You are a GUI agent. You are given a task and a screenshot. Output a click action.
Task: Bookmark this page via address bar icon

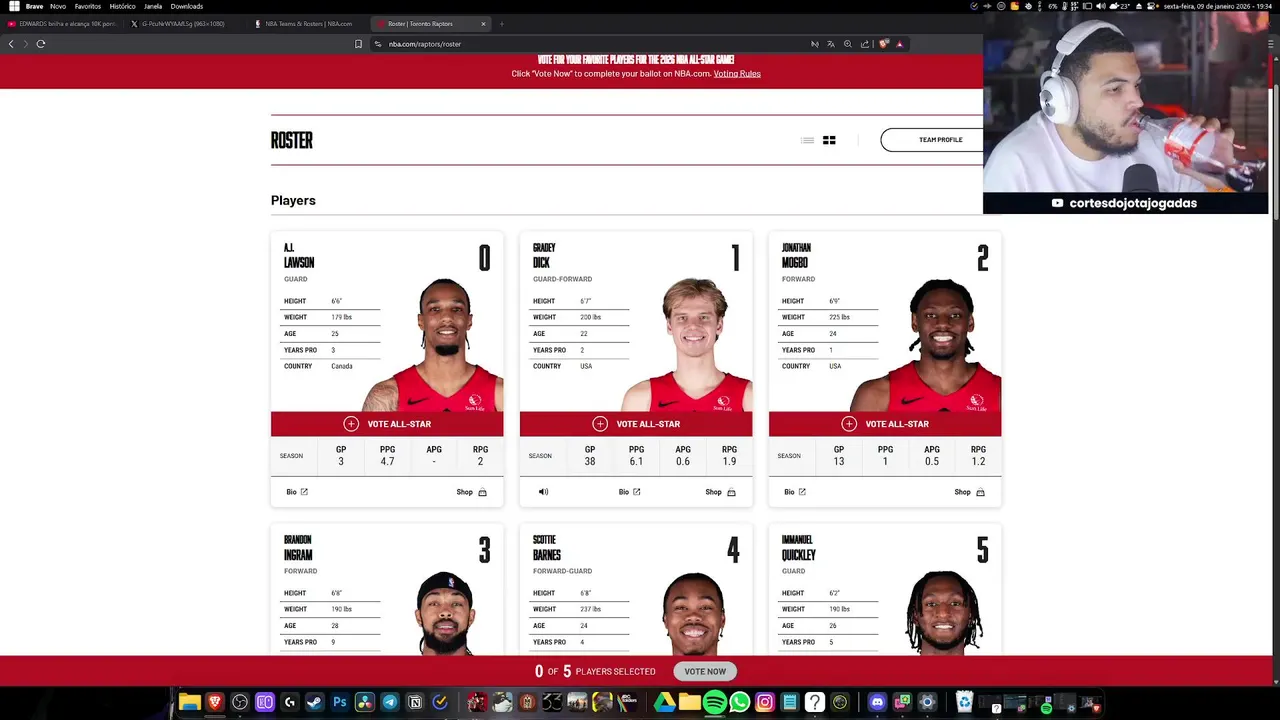click(358, 44)
